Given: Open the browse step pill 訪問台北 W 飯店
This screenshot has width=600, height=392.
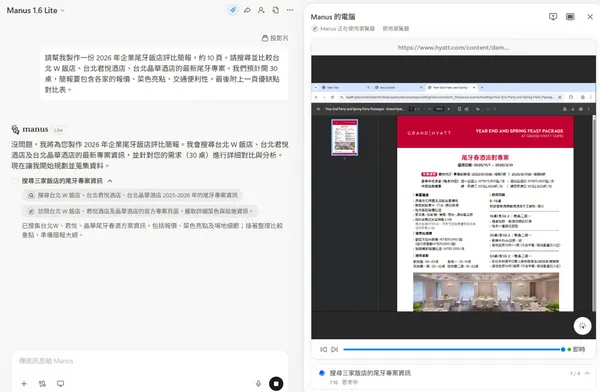Looking at the screenshot, I should (140, 211).
